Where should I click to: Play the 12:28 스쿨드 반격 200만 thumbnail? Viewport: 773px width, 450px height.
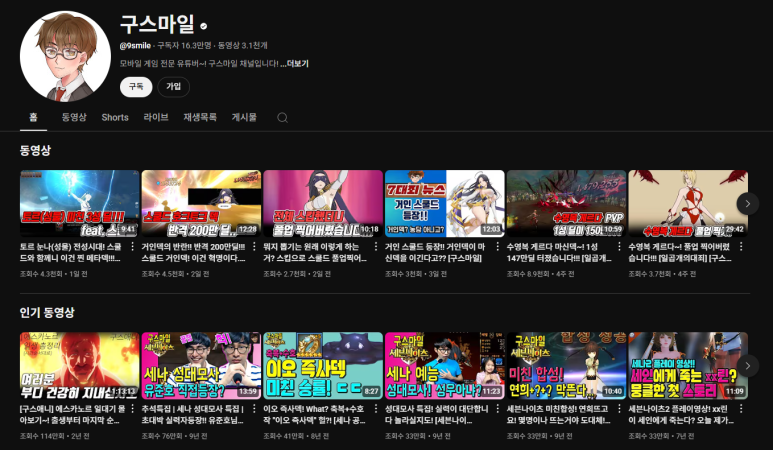point(201,204)
